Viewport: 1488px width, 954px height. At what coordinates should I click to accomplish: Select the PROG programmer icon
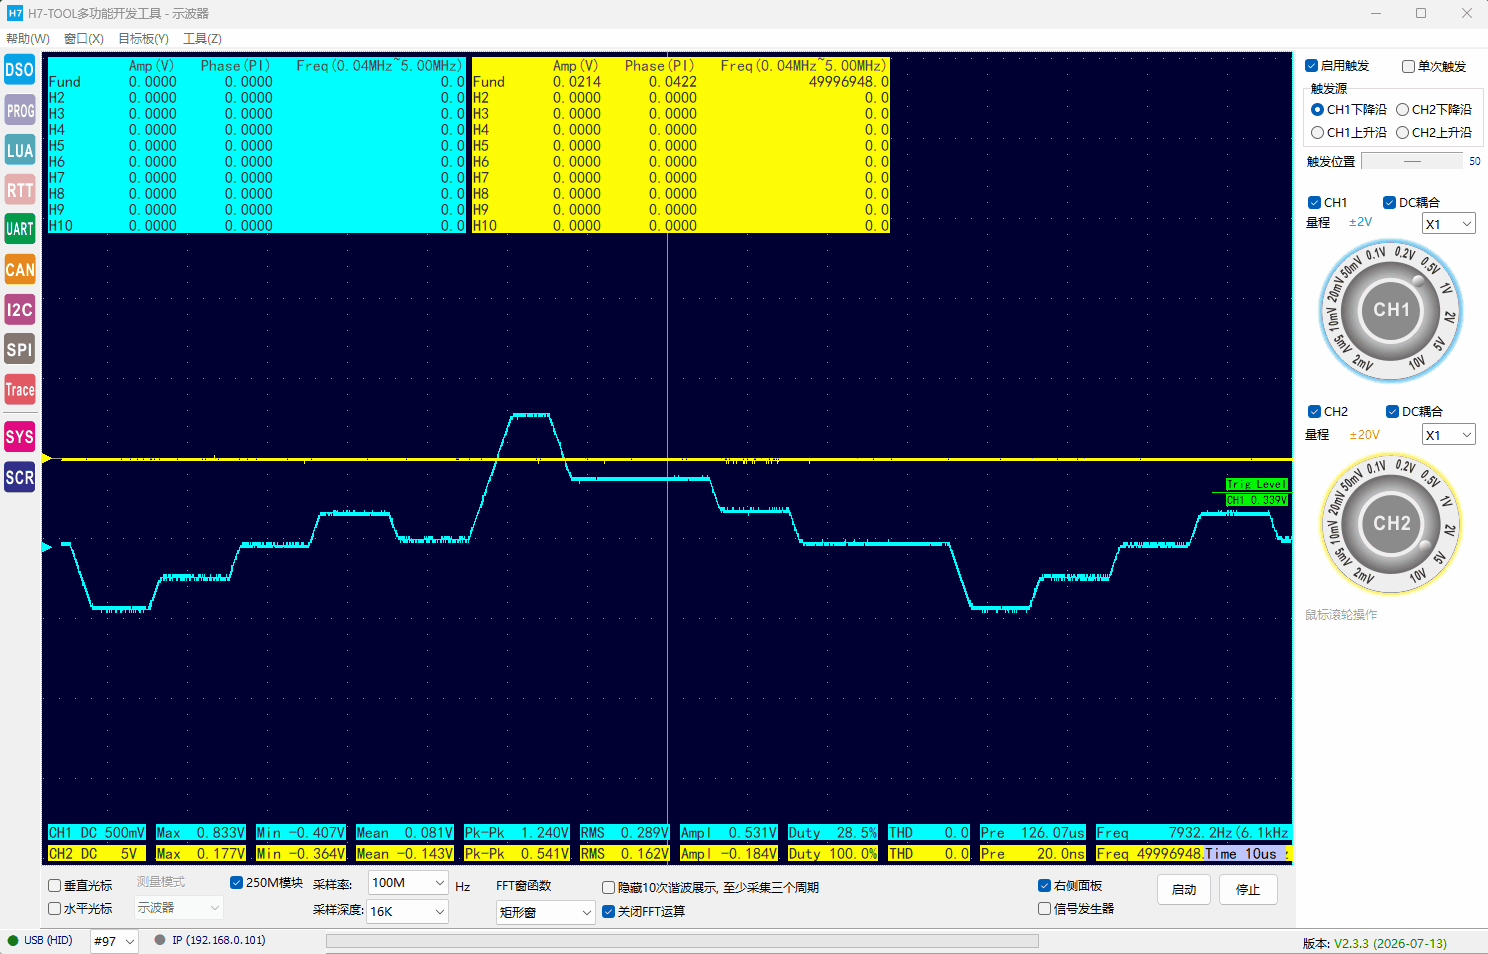[20, 110]
